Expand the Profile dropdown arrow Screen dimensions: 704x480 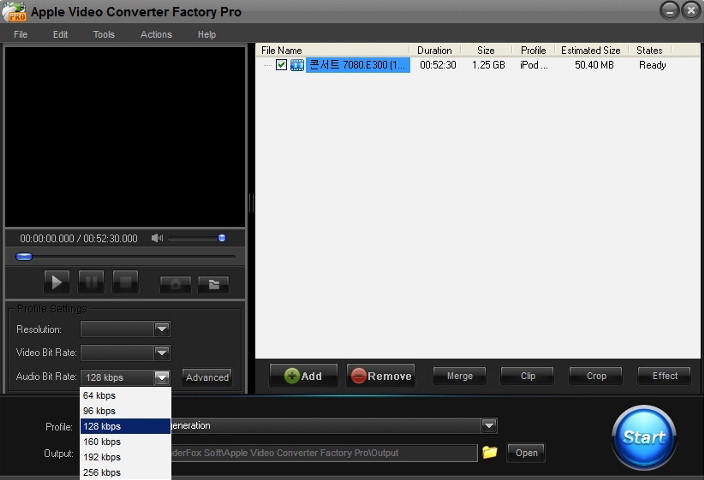[x=488, y=426]
